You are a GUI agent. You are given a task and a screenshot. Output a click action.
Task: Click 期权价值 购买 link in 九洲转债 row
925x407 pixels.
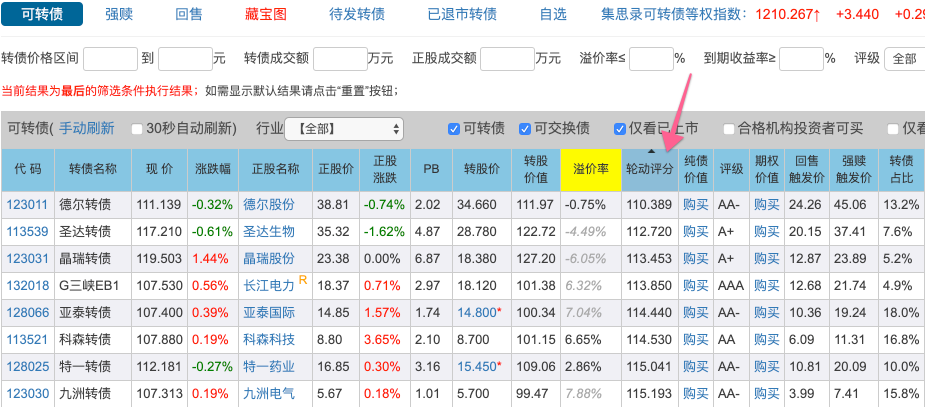(x=766, y=393)
